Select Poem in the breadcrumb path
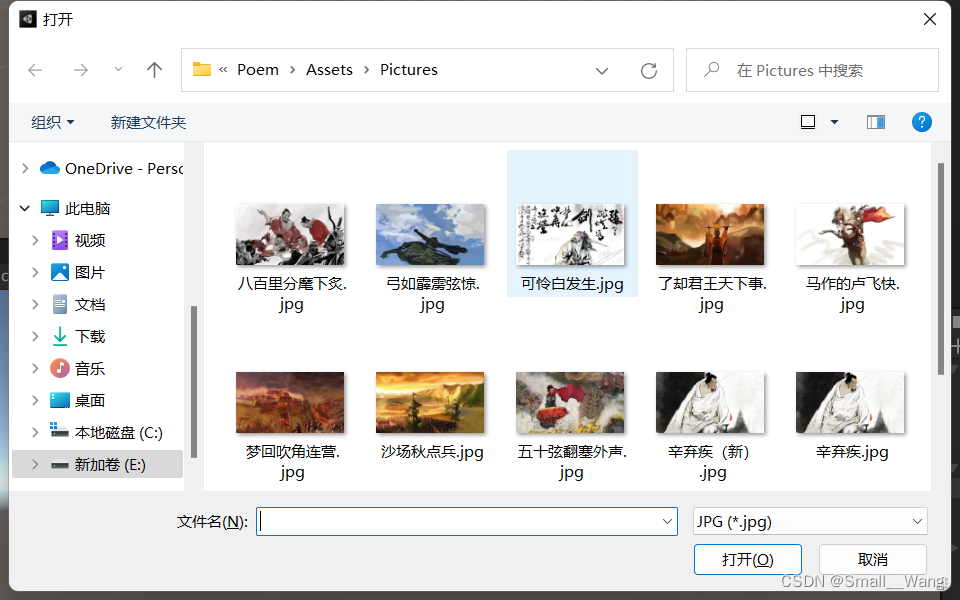The width and height of the screenshot is (960, 600). tap(258, 70)
